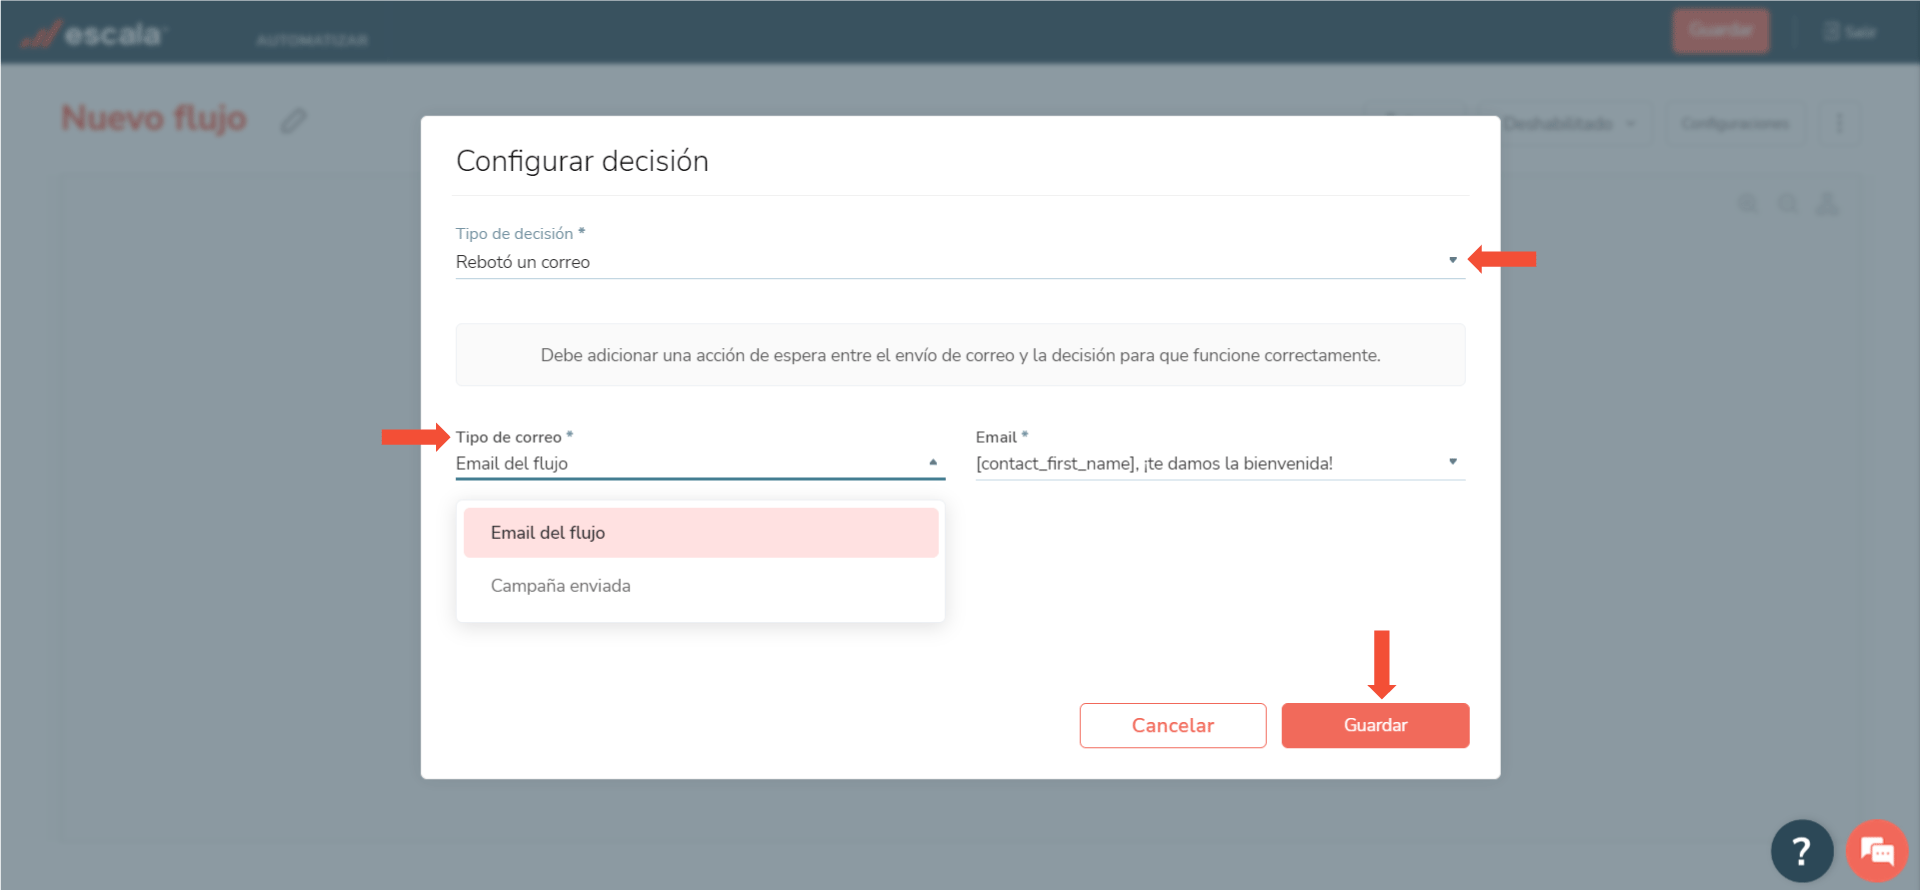Click the top bar Guardar button

tap(1721, 31)
